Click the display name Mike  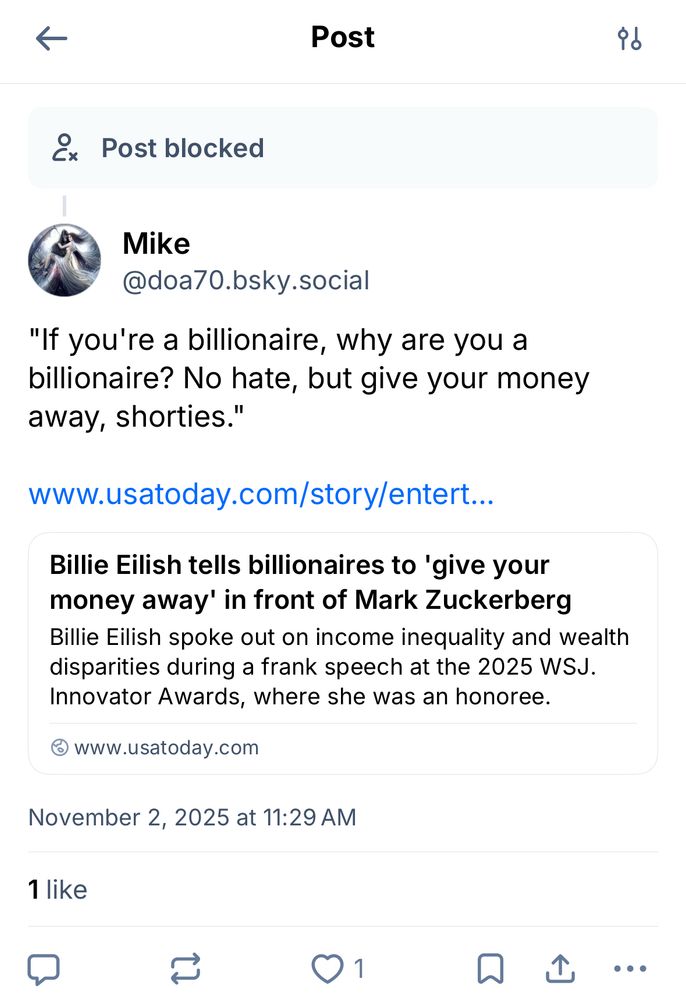[x=155, y=243]
